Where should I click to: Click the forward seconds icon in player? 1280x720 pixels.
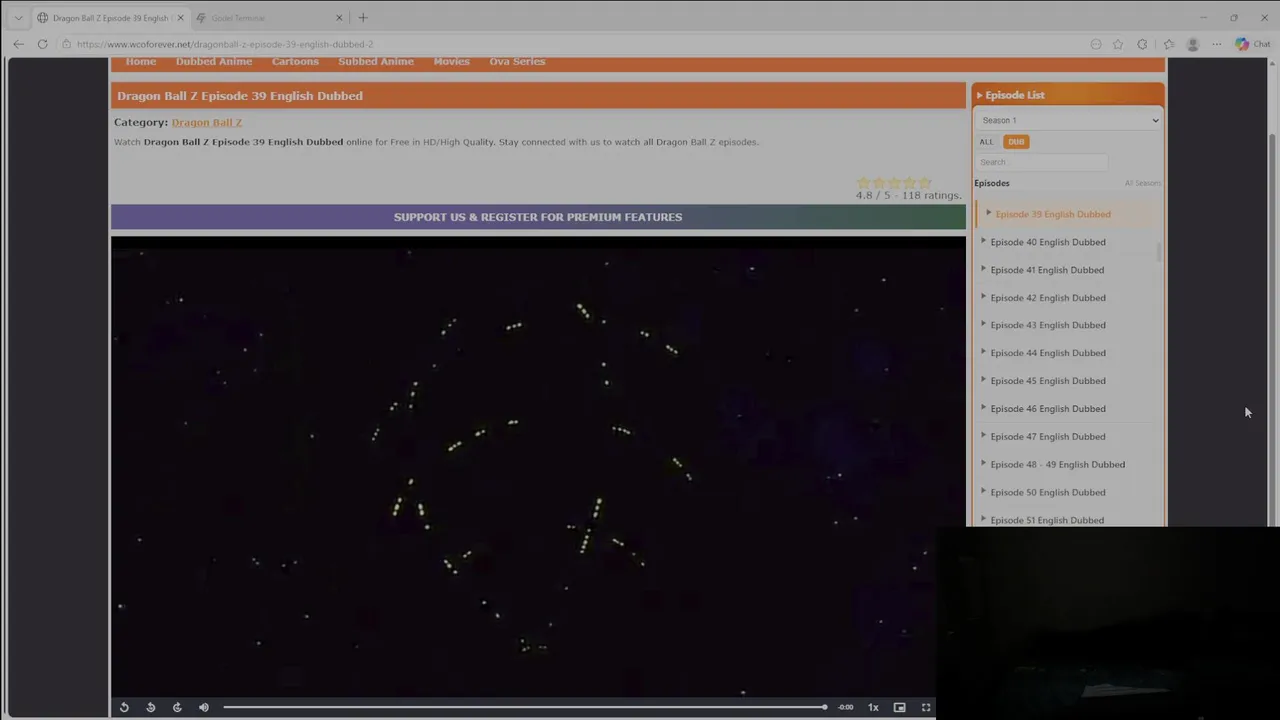pos(177,707)
